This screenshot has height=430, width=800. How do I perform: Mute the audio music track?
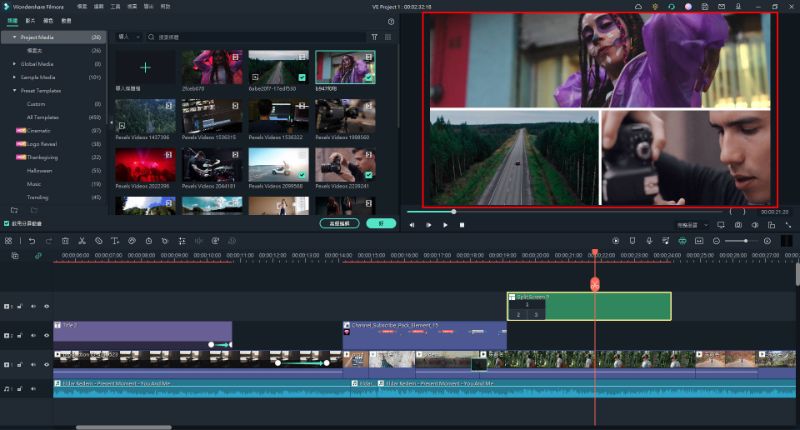tap(33, 389)
